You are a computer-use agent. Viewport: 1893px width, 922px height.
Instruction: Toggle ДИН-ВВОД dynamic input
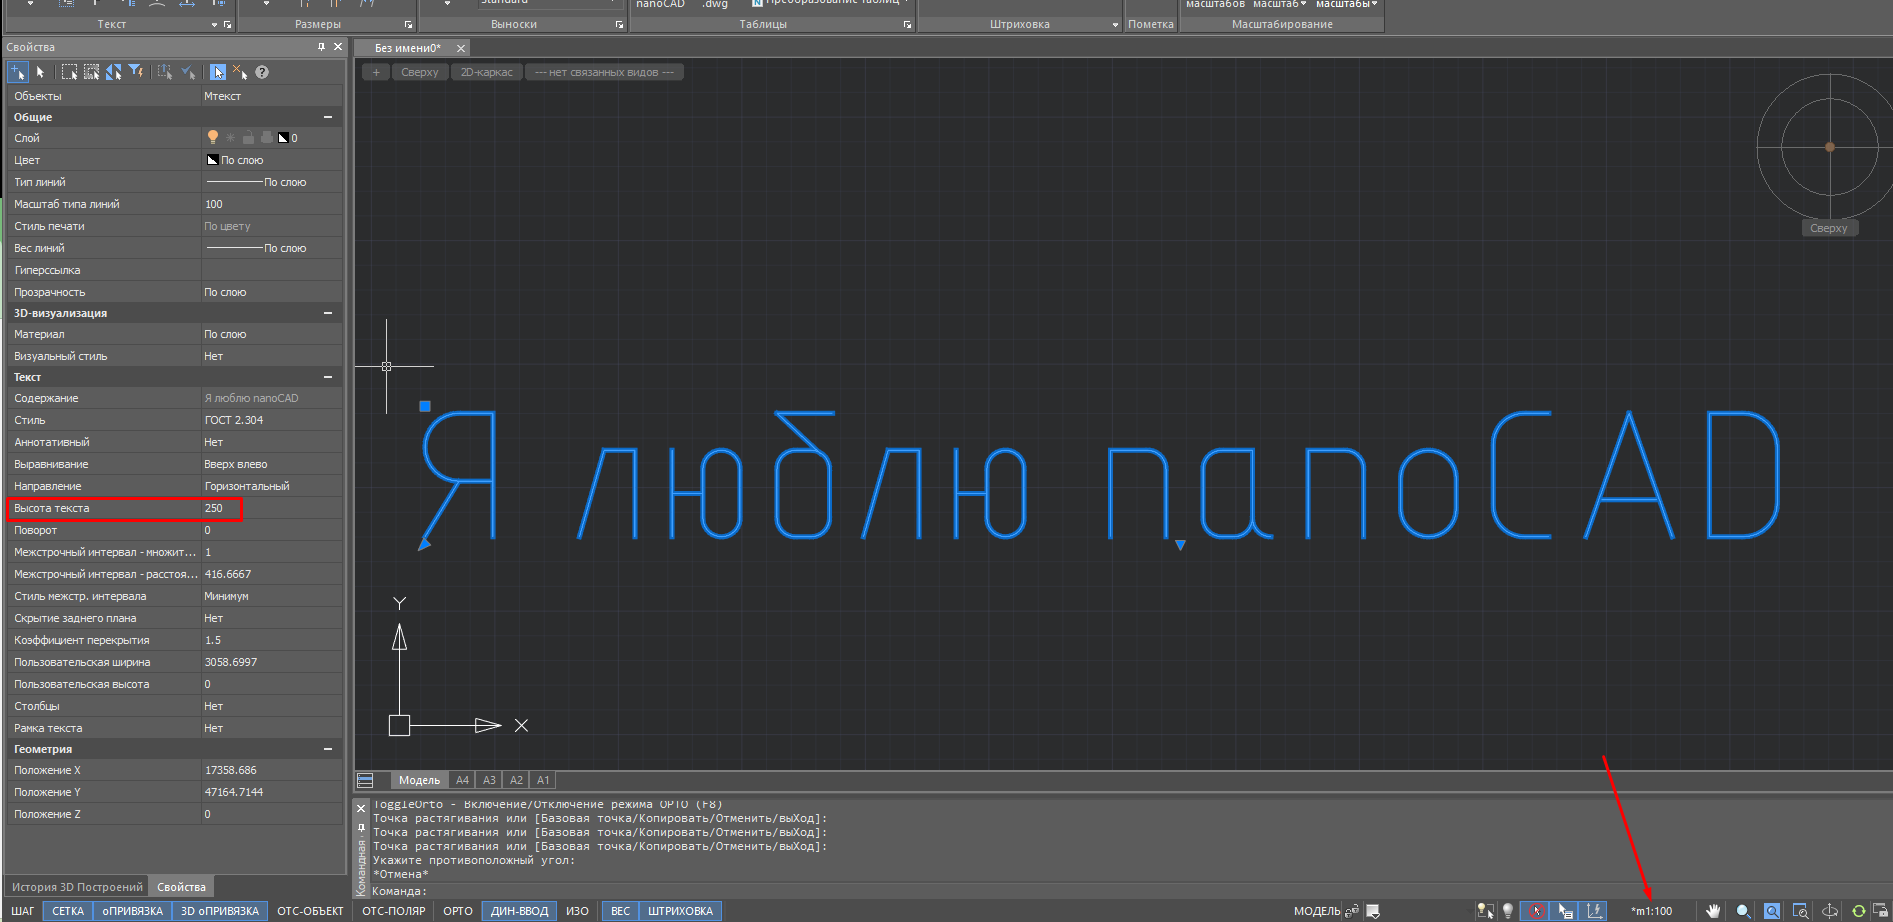519,911
